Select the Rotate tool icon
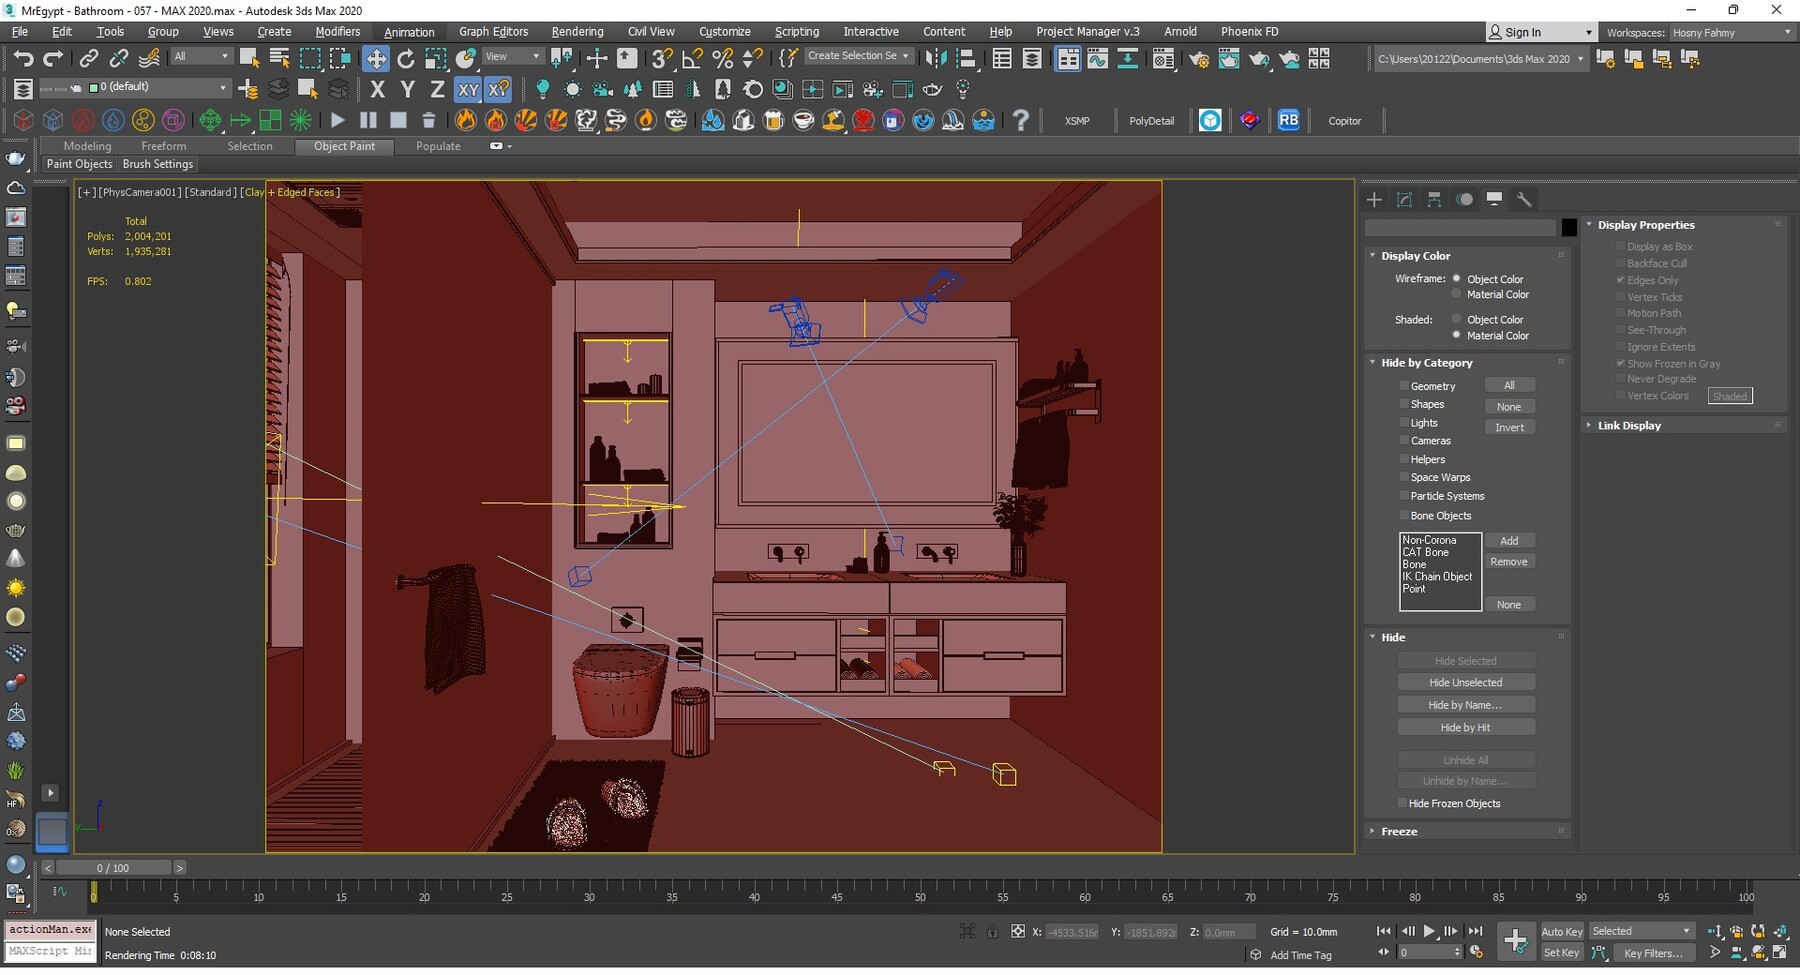The image size is (1800, 975). (405, 59)
